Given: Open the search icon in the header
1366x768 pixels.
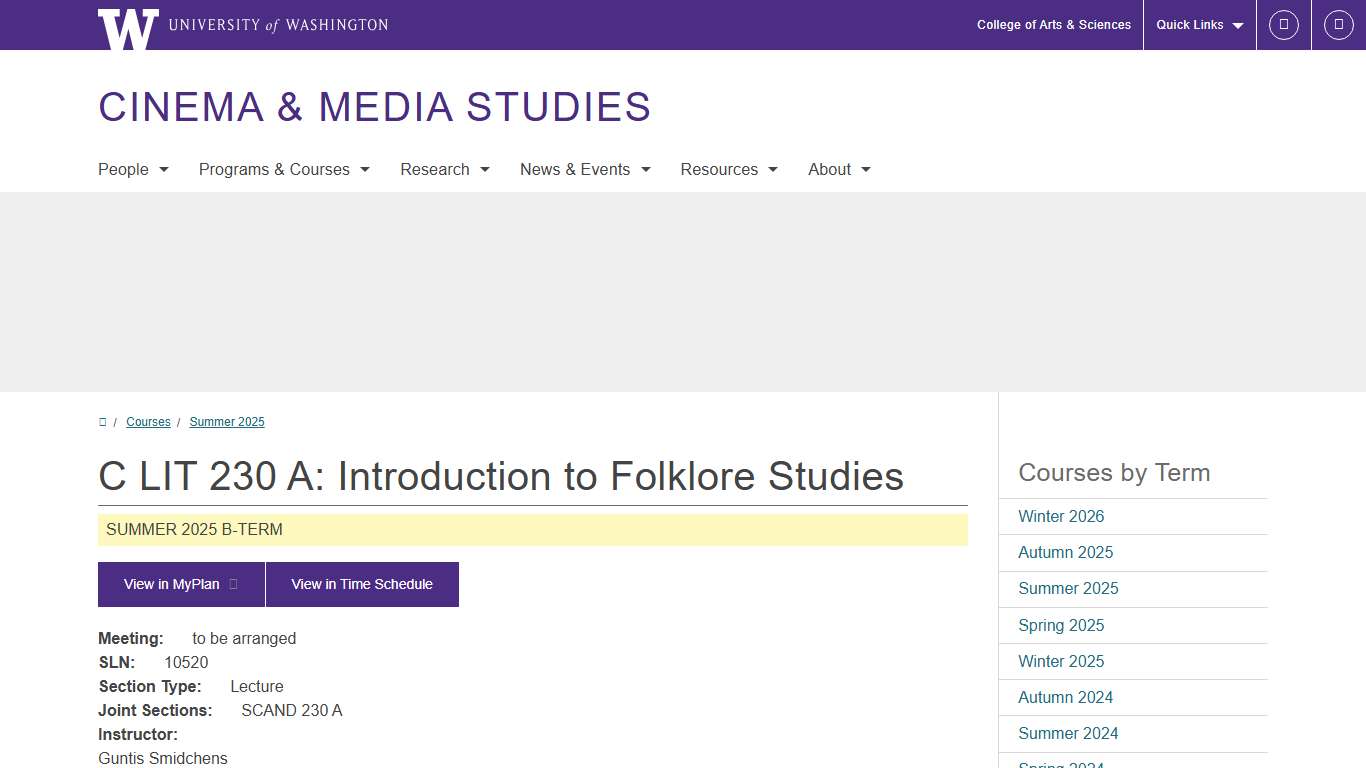Looking at the screenshot, I should coord(1284,24).
